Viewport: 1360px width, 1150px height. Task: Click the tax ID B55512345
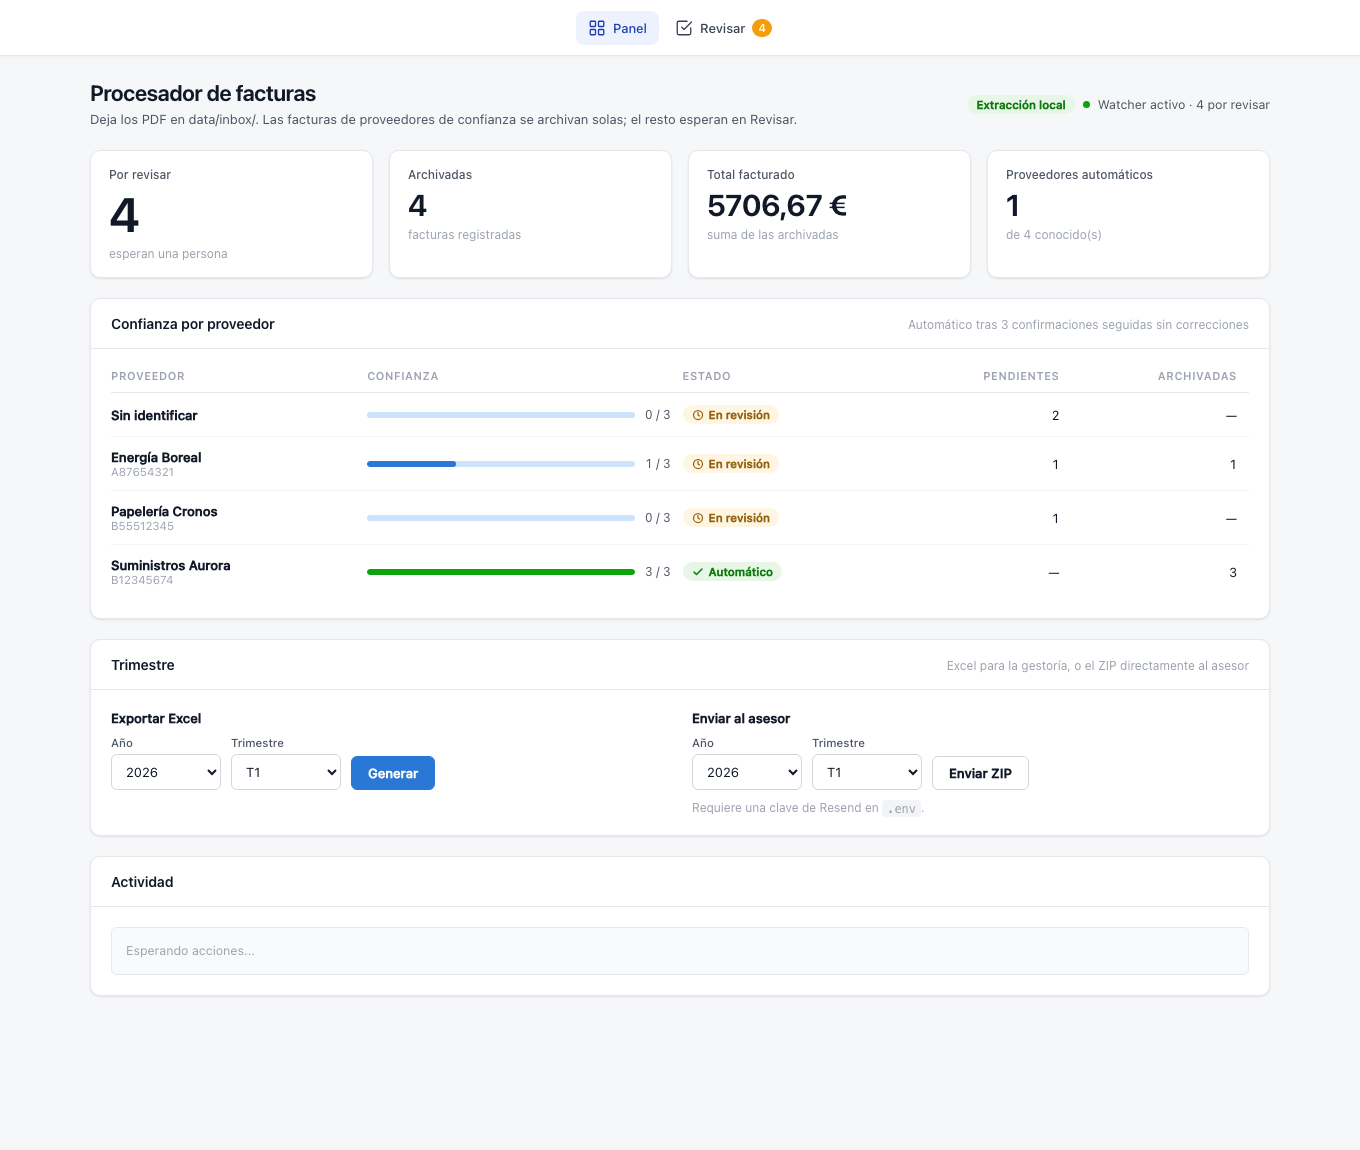point(142,526)
